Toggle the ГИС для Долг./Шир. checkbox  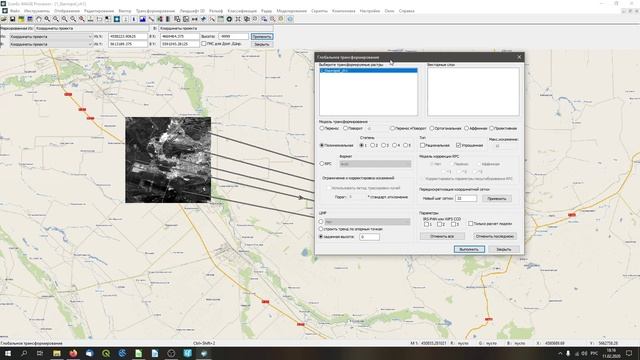tap(204, 44)
